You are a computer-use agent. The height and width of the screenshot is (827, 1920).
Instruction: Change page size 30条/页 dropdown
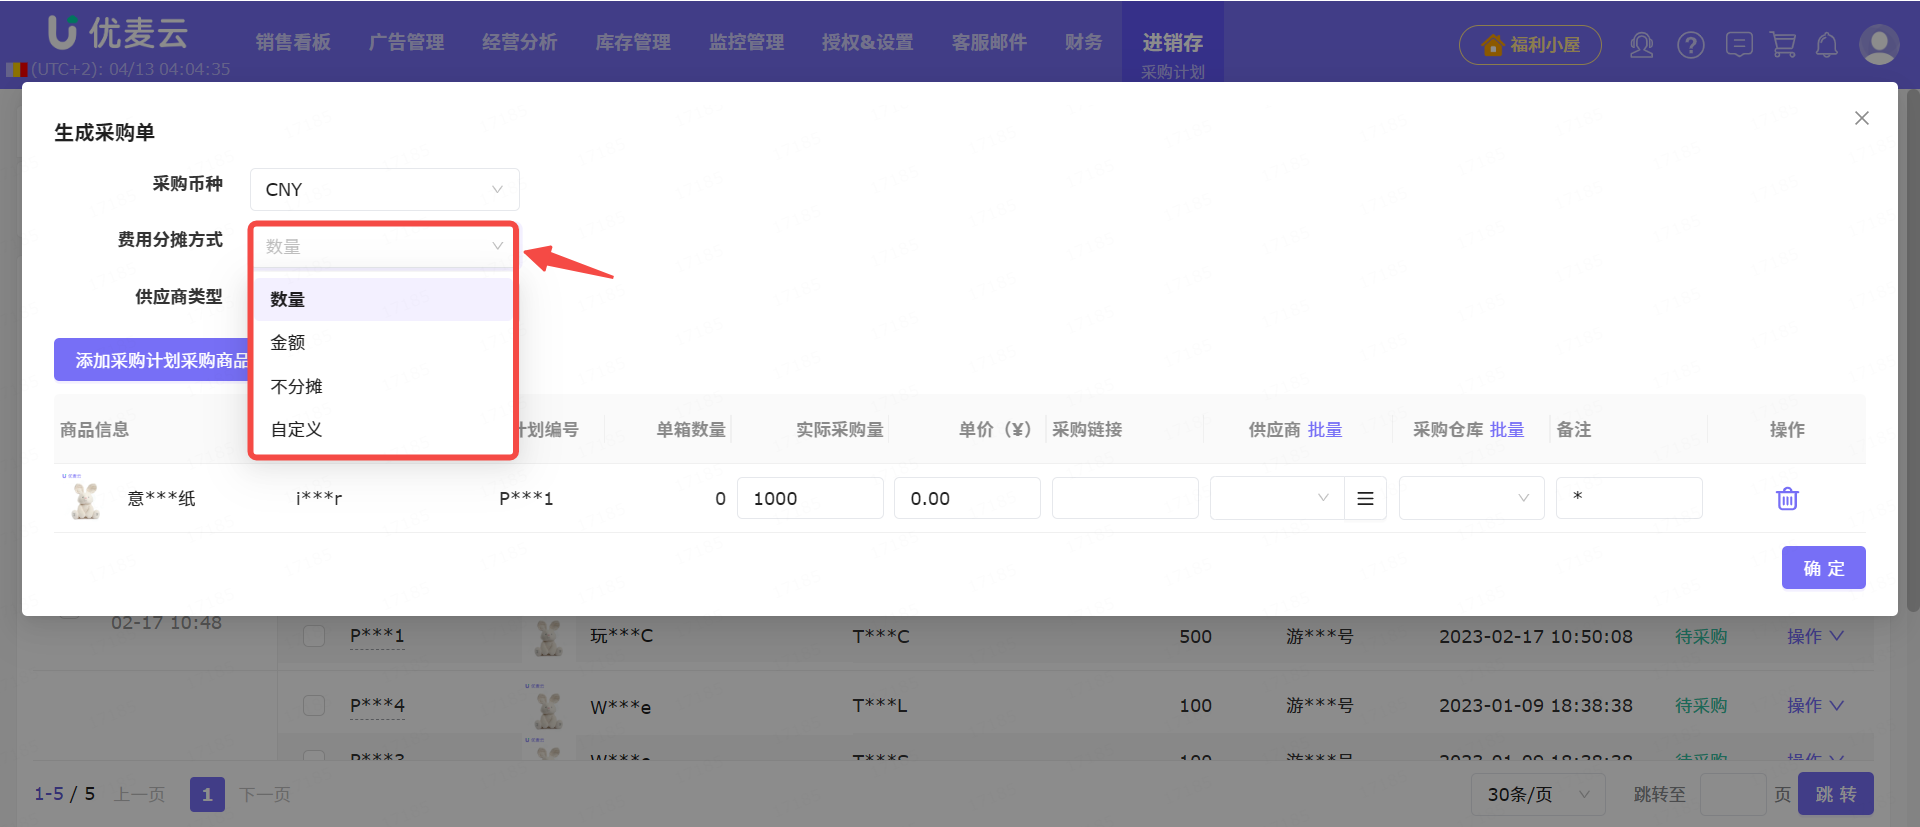click(x=1538, y=794)
